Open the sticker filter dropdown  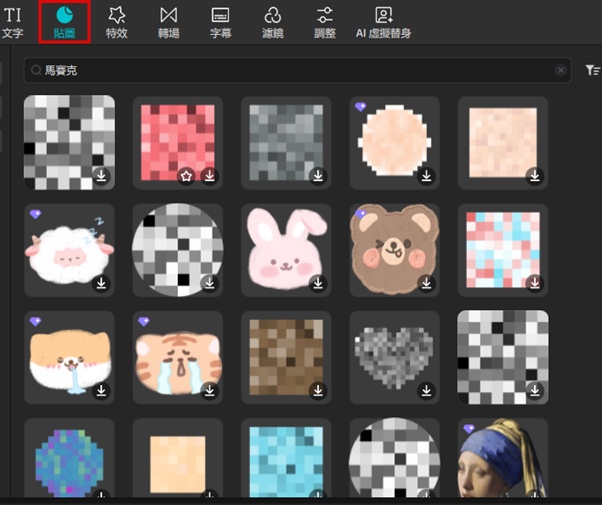(x=592, y=70)
